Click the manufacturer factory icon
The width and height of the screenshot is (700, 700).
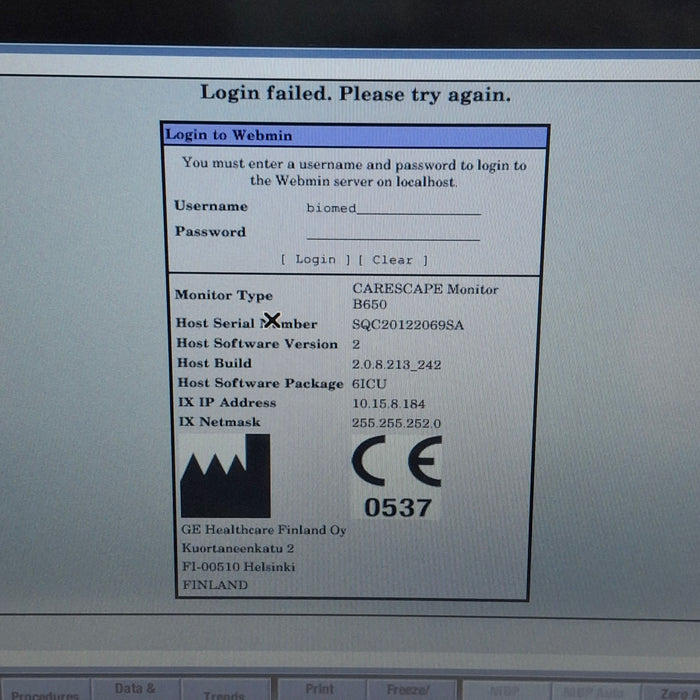point(225,476)
